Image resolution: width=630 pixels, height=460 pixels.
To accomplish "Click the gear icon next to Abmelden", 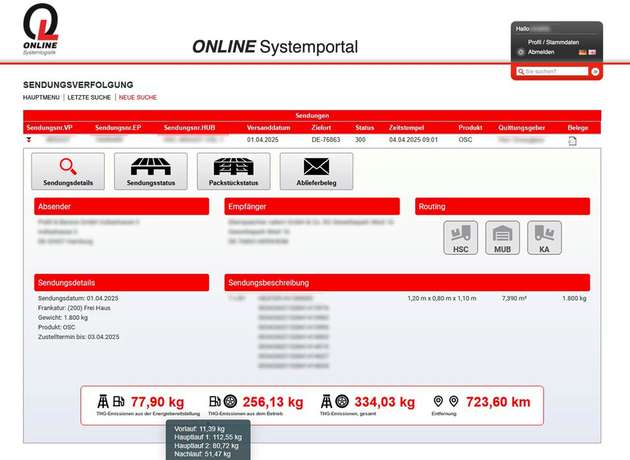I will click(x=521, y=52).
